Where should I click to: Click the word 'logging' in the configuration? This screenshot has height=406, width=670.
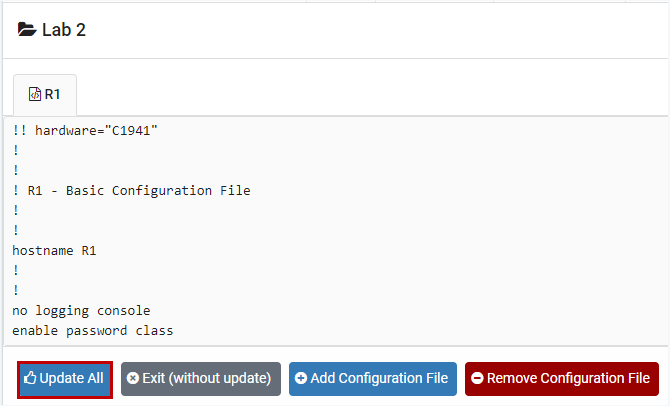tap(62, 310)
